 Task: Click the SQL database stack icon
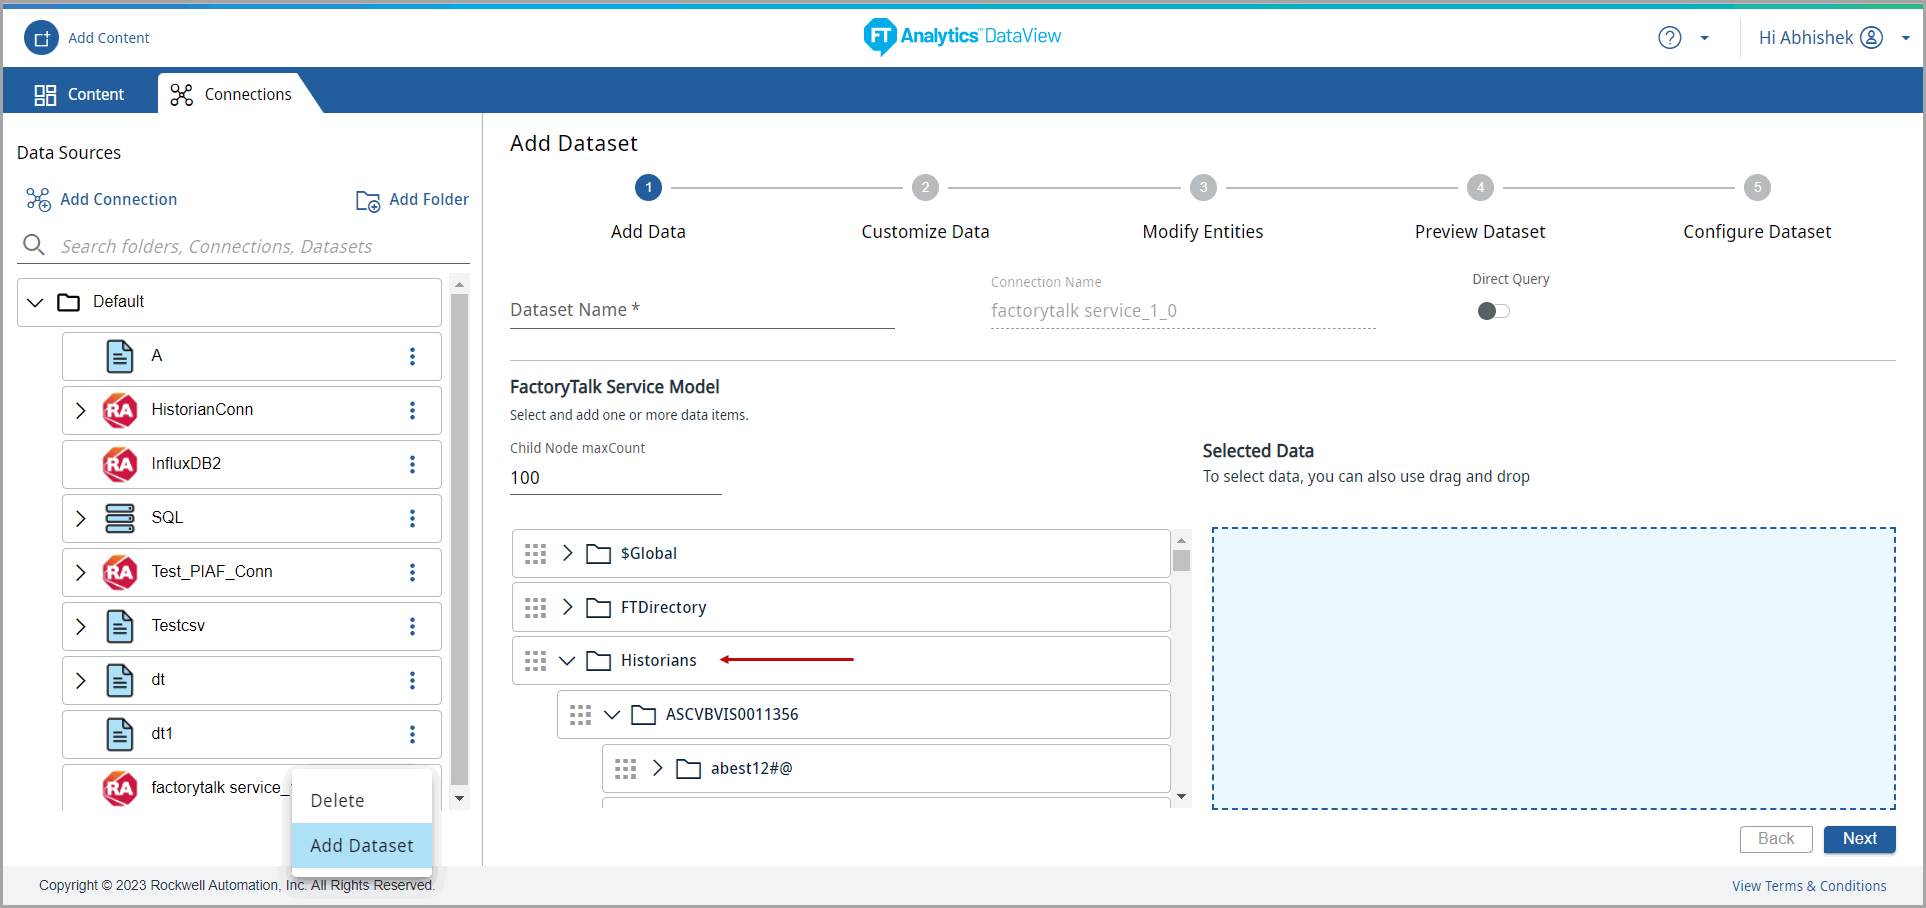coord(120,518)
